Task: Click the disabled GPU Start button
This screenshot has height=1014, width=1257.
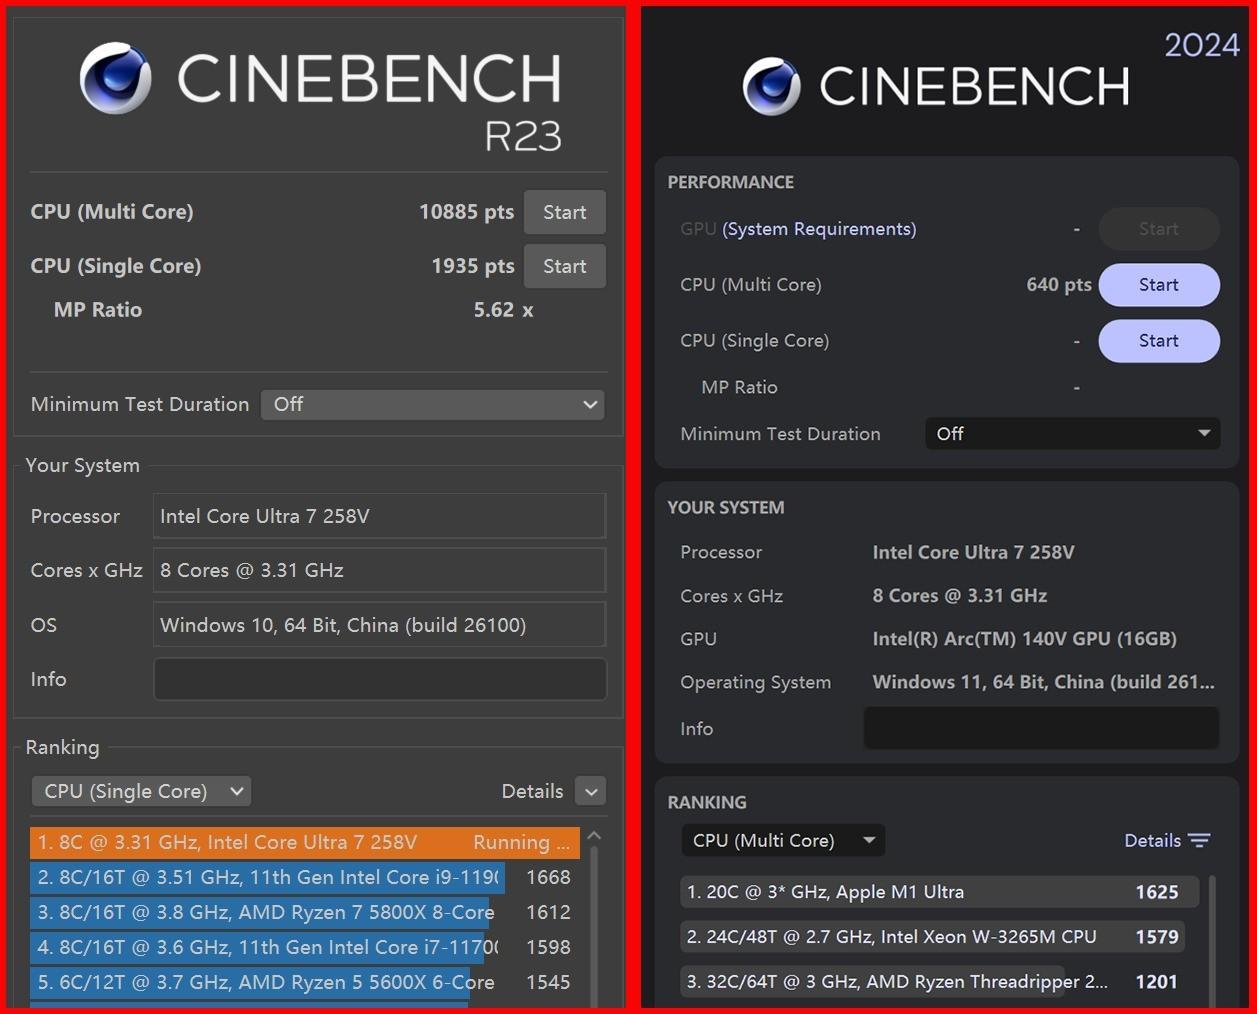Action: click(x=1159, y=229)
